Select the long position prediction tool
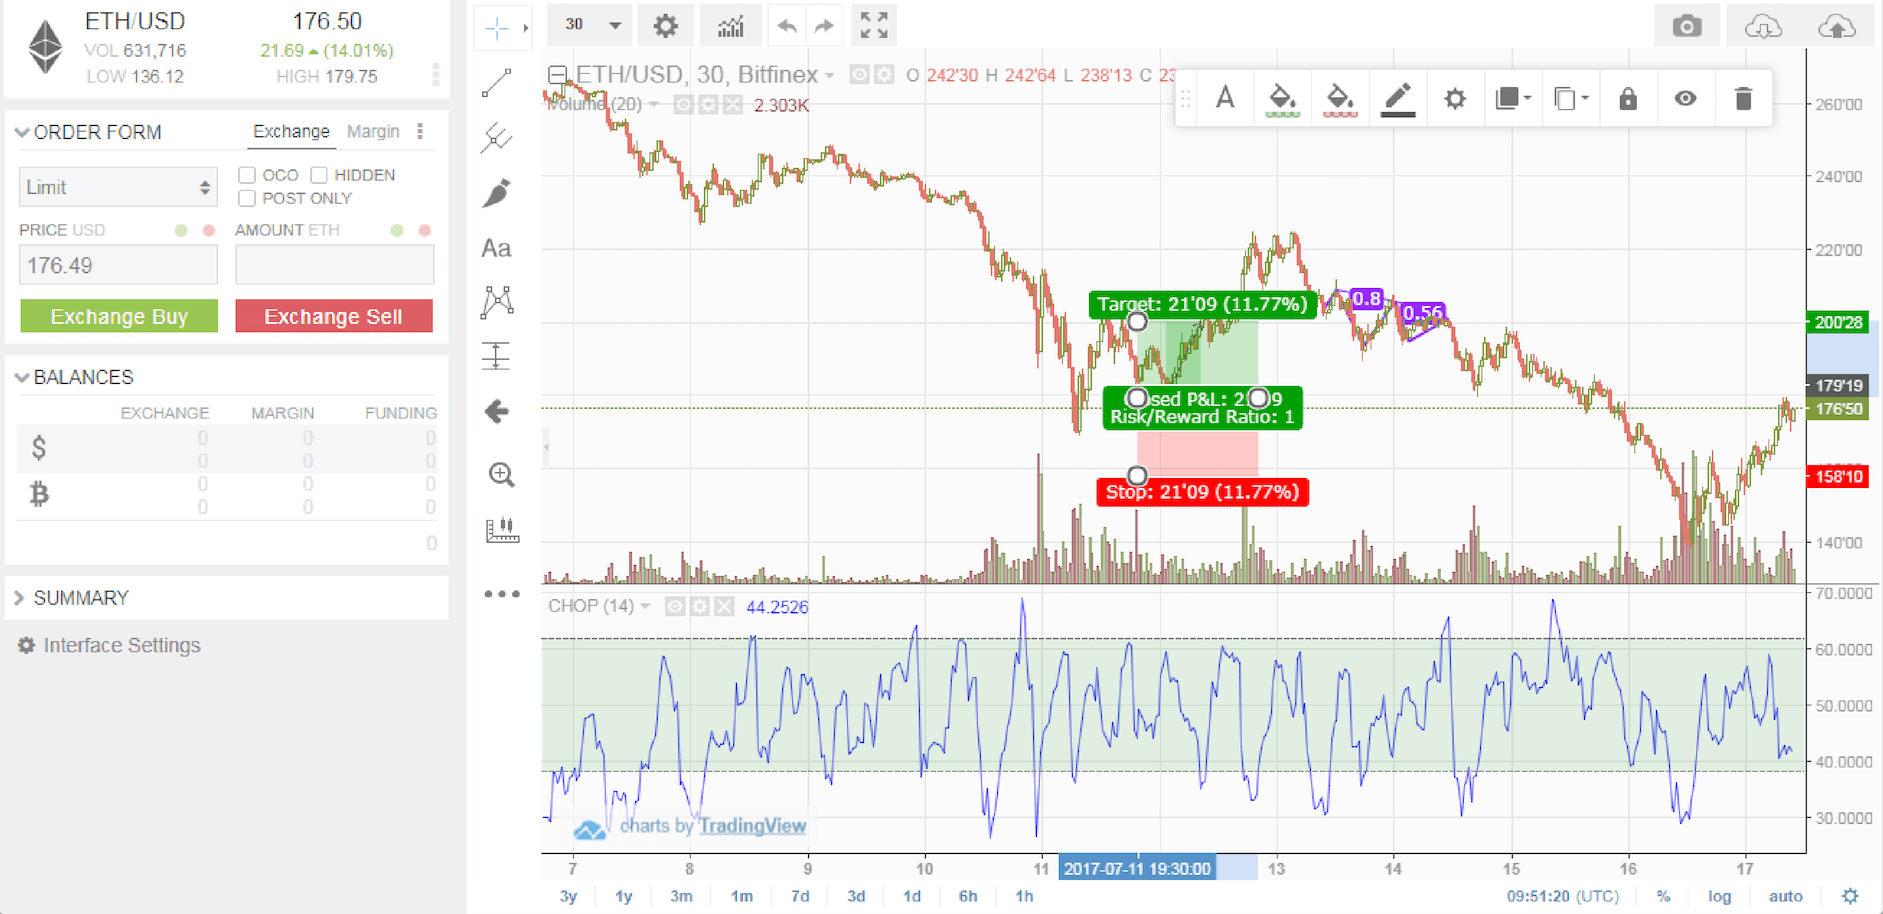Screen dimensions: 1883x914 point(497,356)
